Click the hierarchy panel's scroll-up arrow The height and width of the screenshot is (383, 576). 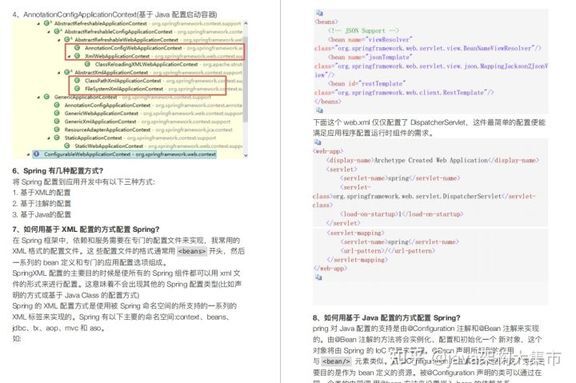pyautogui.click(x=245, y=23)
